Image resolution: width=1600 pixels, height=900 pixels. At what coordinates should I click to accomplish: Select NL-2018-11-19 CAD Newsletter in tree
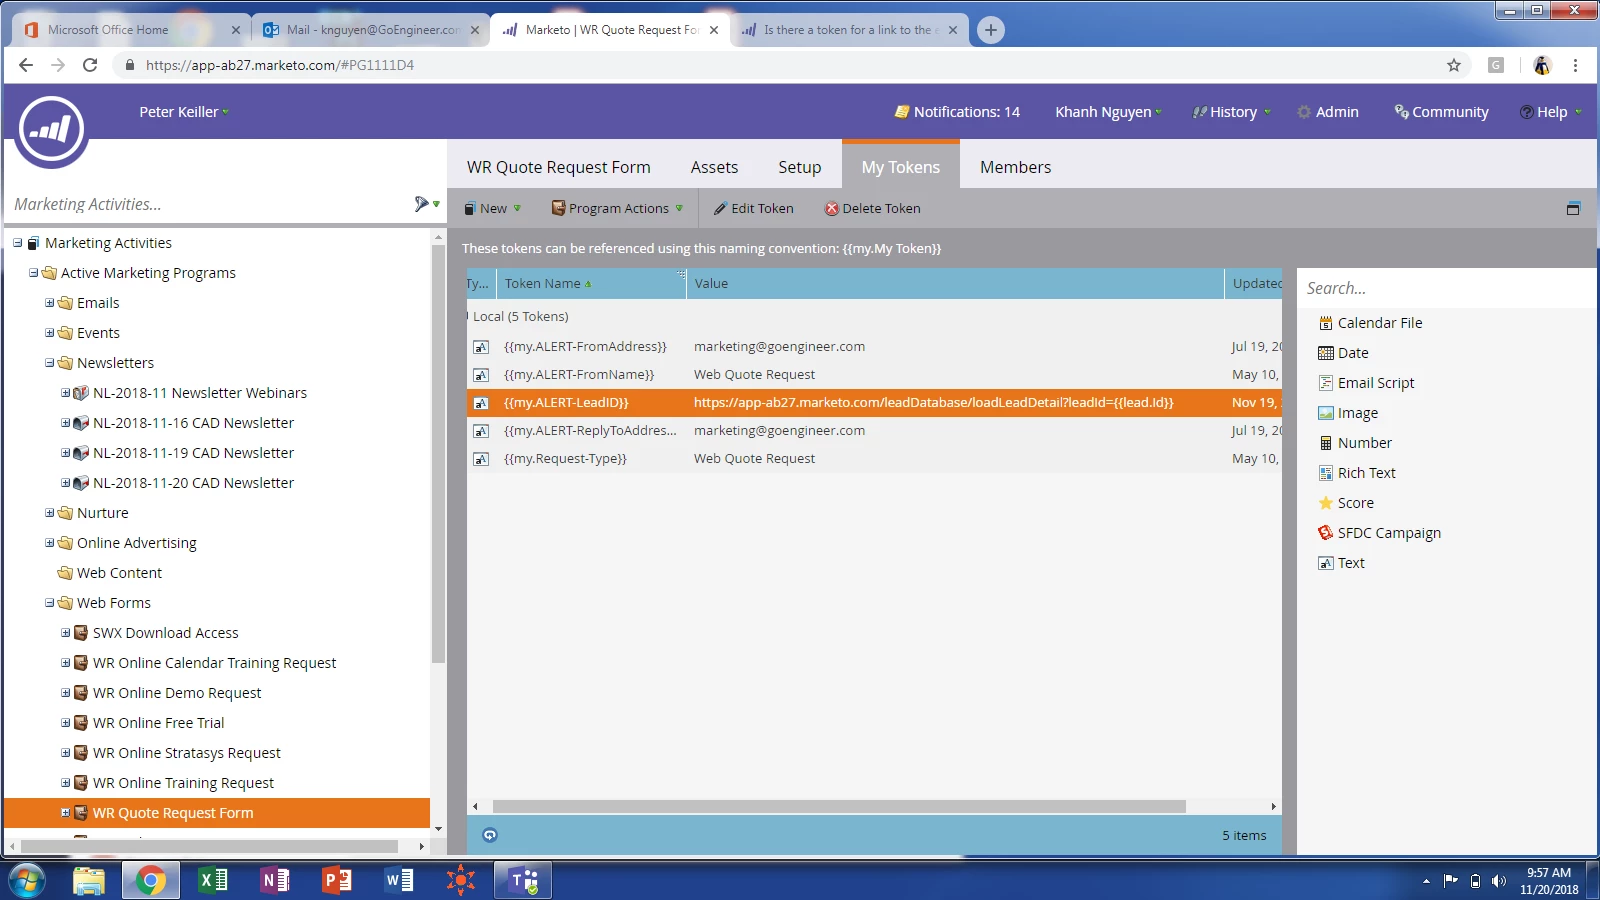coord(193,453)
